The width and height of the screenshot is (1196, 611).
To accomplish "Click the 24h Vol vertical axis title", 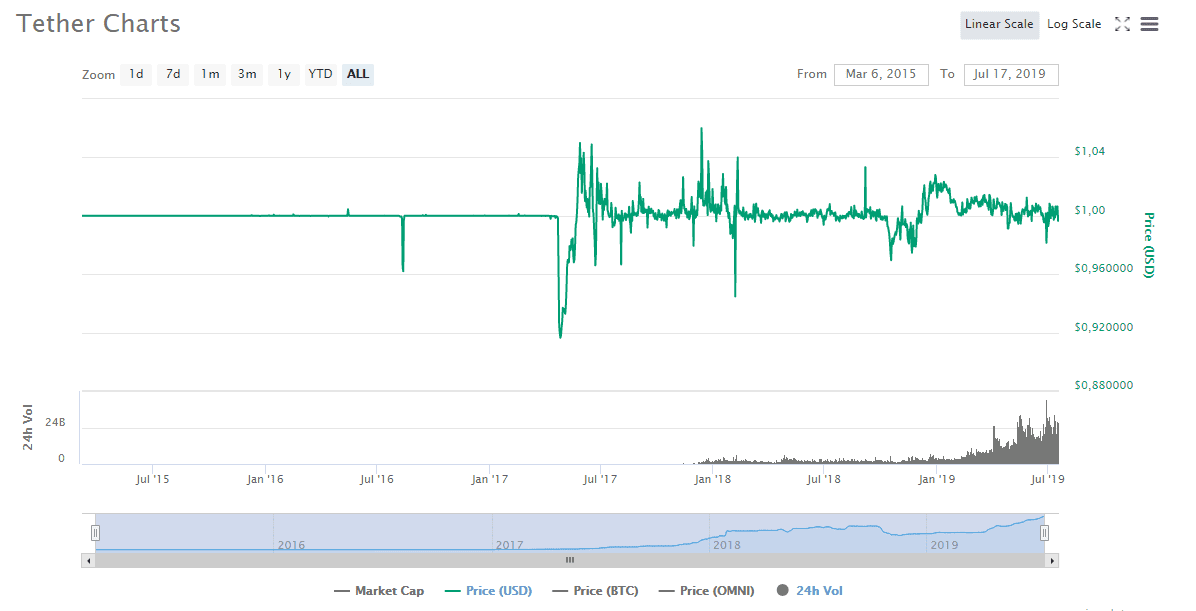I will [x=27, y=428].
